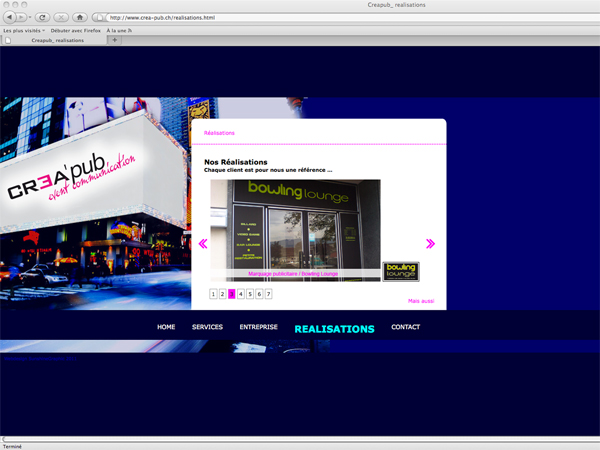The image size is (600, 450).
Task: Select the Creapub_ realisations tab
Action: click(54, 40)
